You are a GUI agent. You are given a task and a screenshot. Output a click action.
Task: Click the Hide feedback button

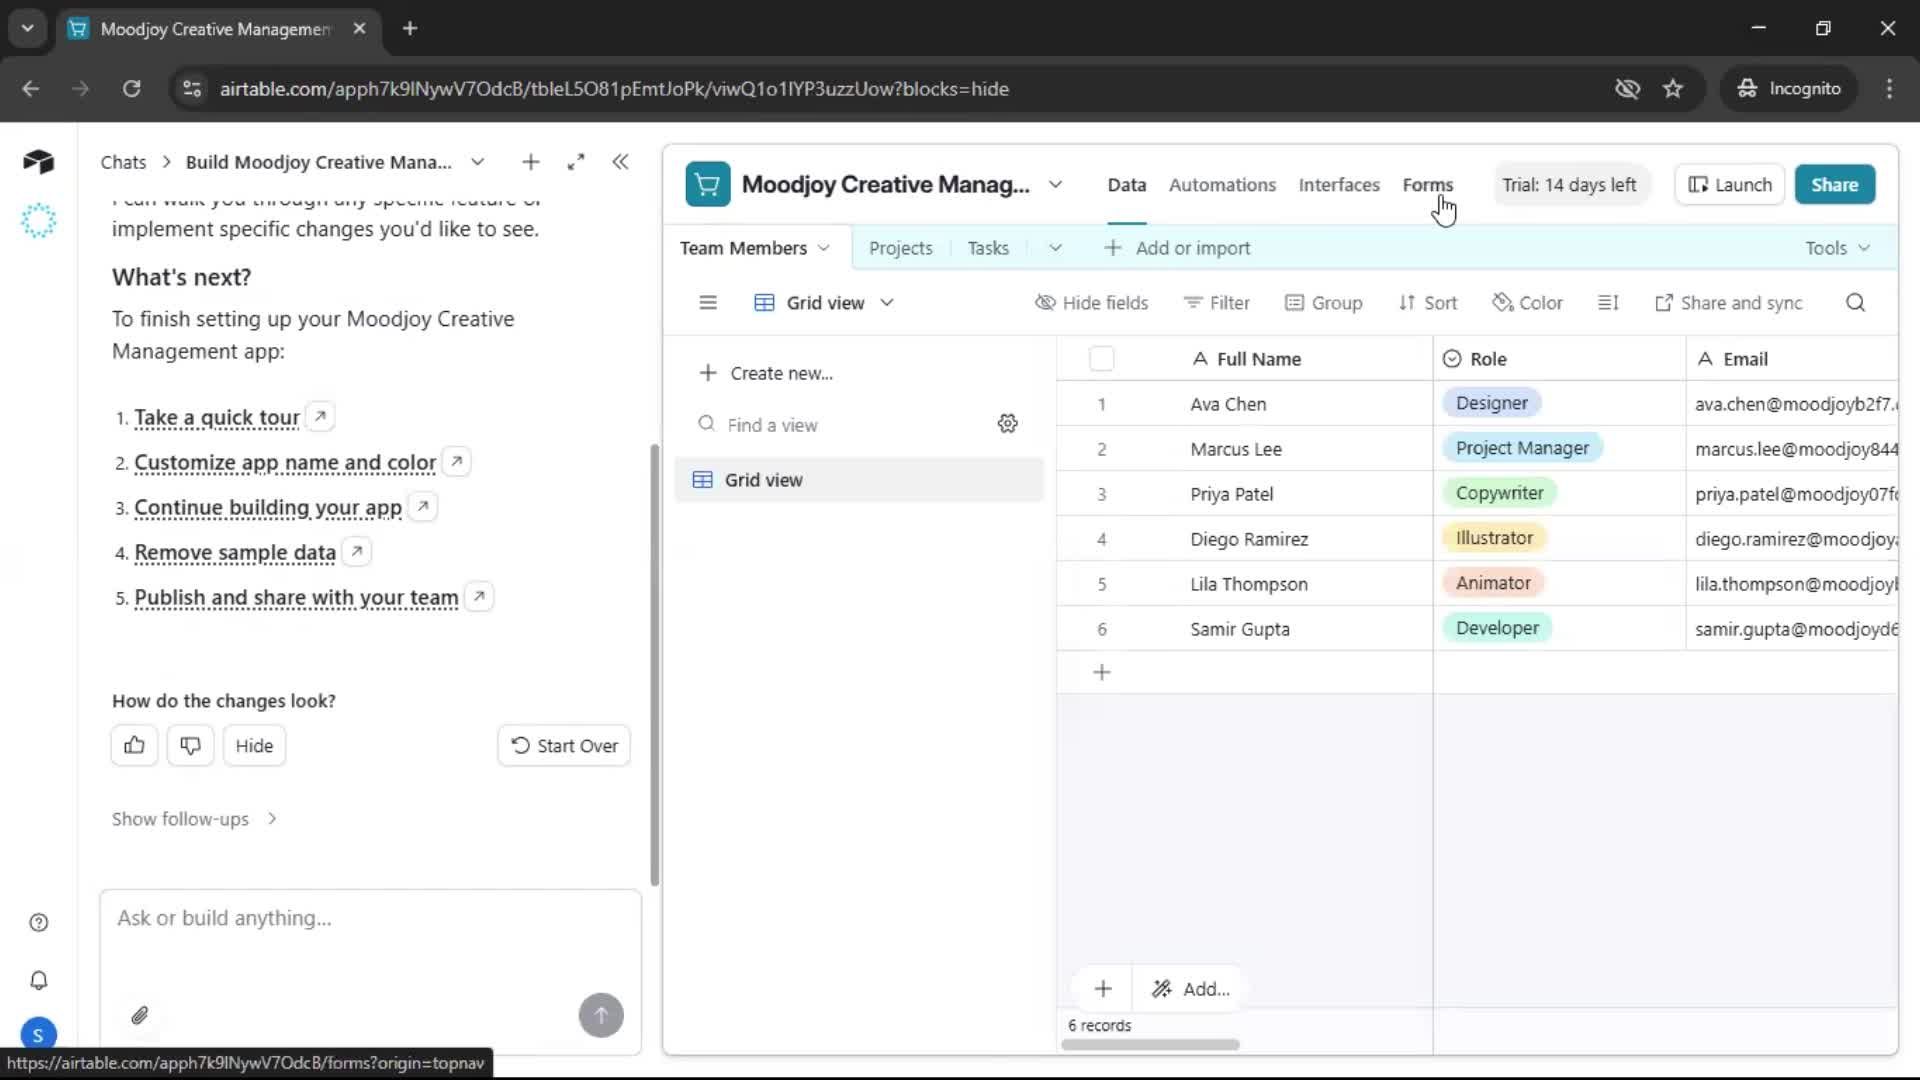pyautogui.click(x=254, y=746)
